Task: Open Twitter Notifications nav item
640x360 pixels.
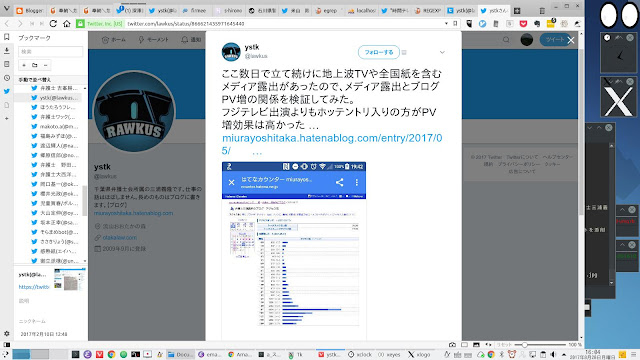Action: [x=191, y=40]
